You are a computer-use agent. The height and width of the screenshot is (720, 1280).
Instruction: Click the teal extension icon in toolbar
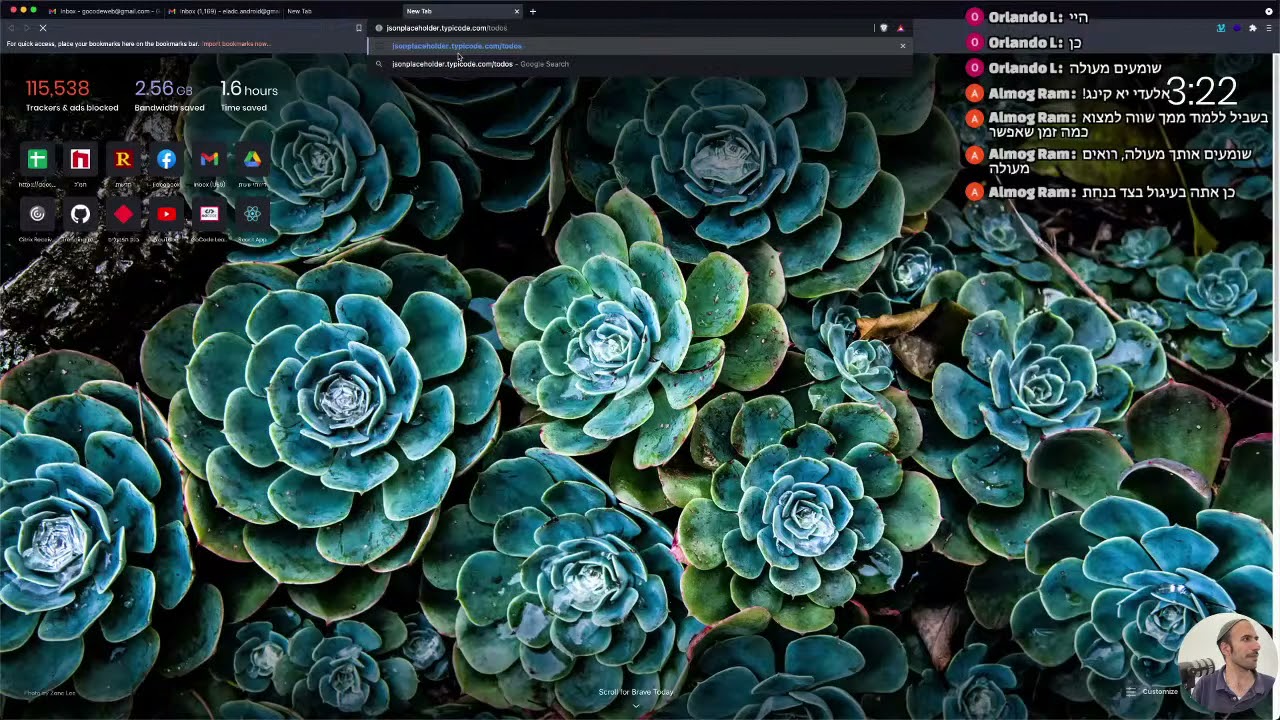click(x=1221, y=28)
